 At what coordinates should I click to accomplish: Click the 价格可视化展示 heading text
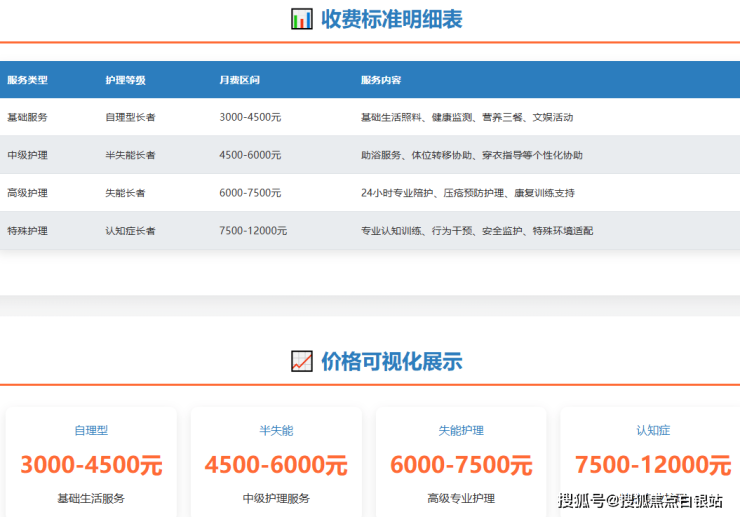coord(391,361)
